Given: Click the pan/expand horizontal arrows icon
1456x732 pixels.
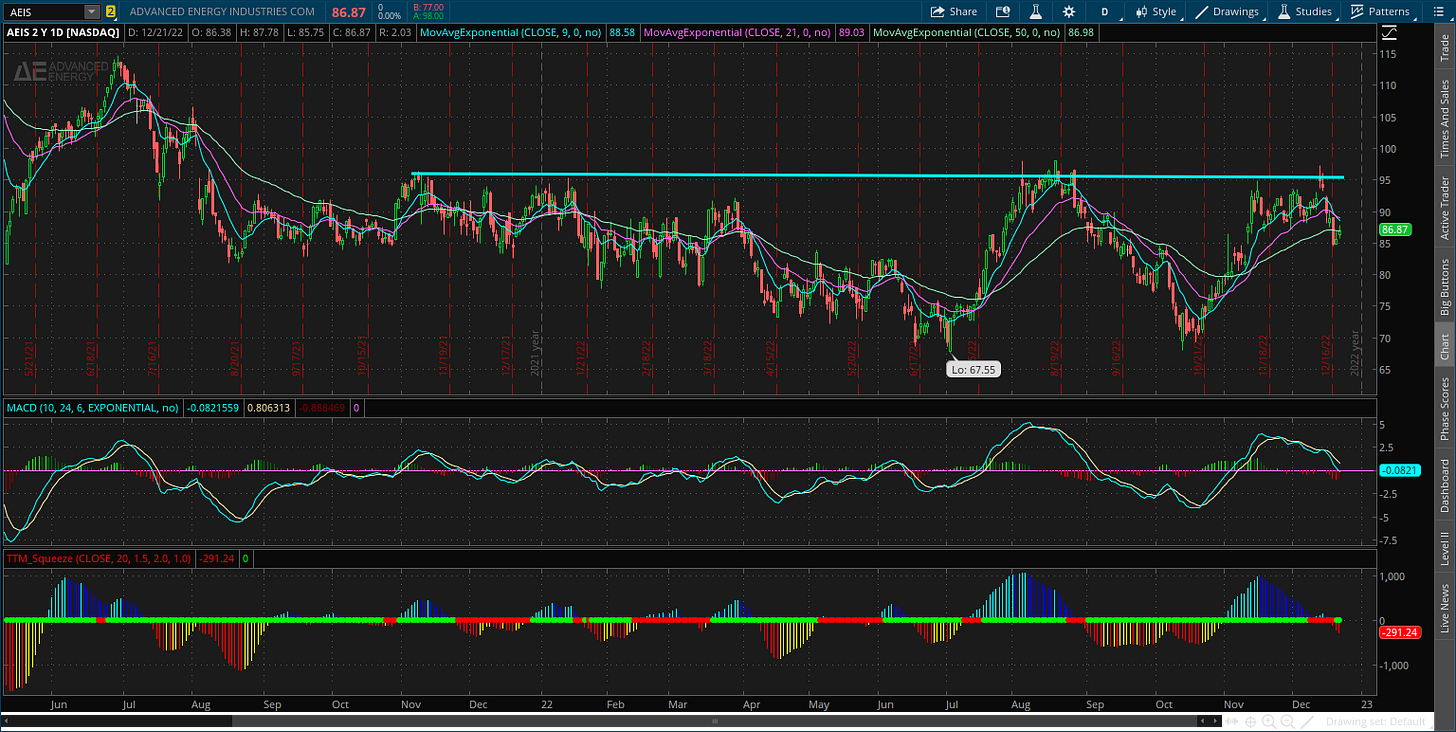Looking at the screenshot, I should click(1232, 721).
